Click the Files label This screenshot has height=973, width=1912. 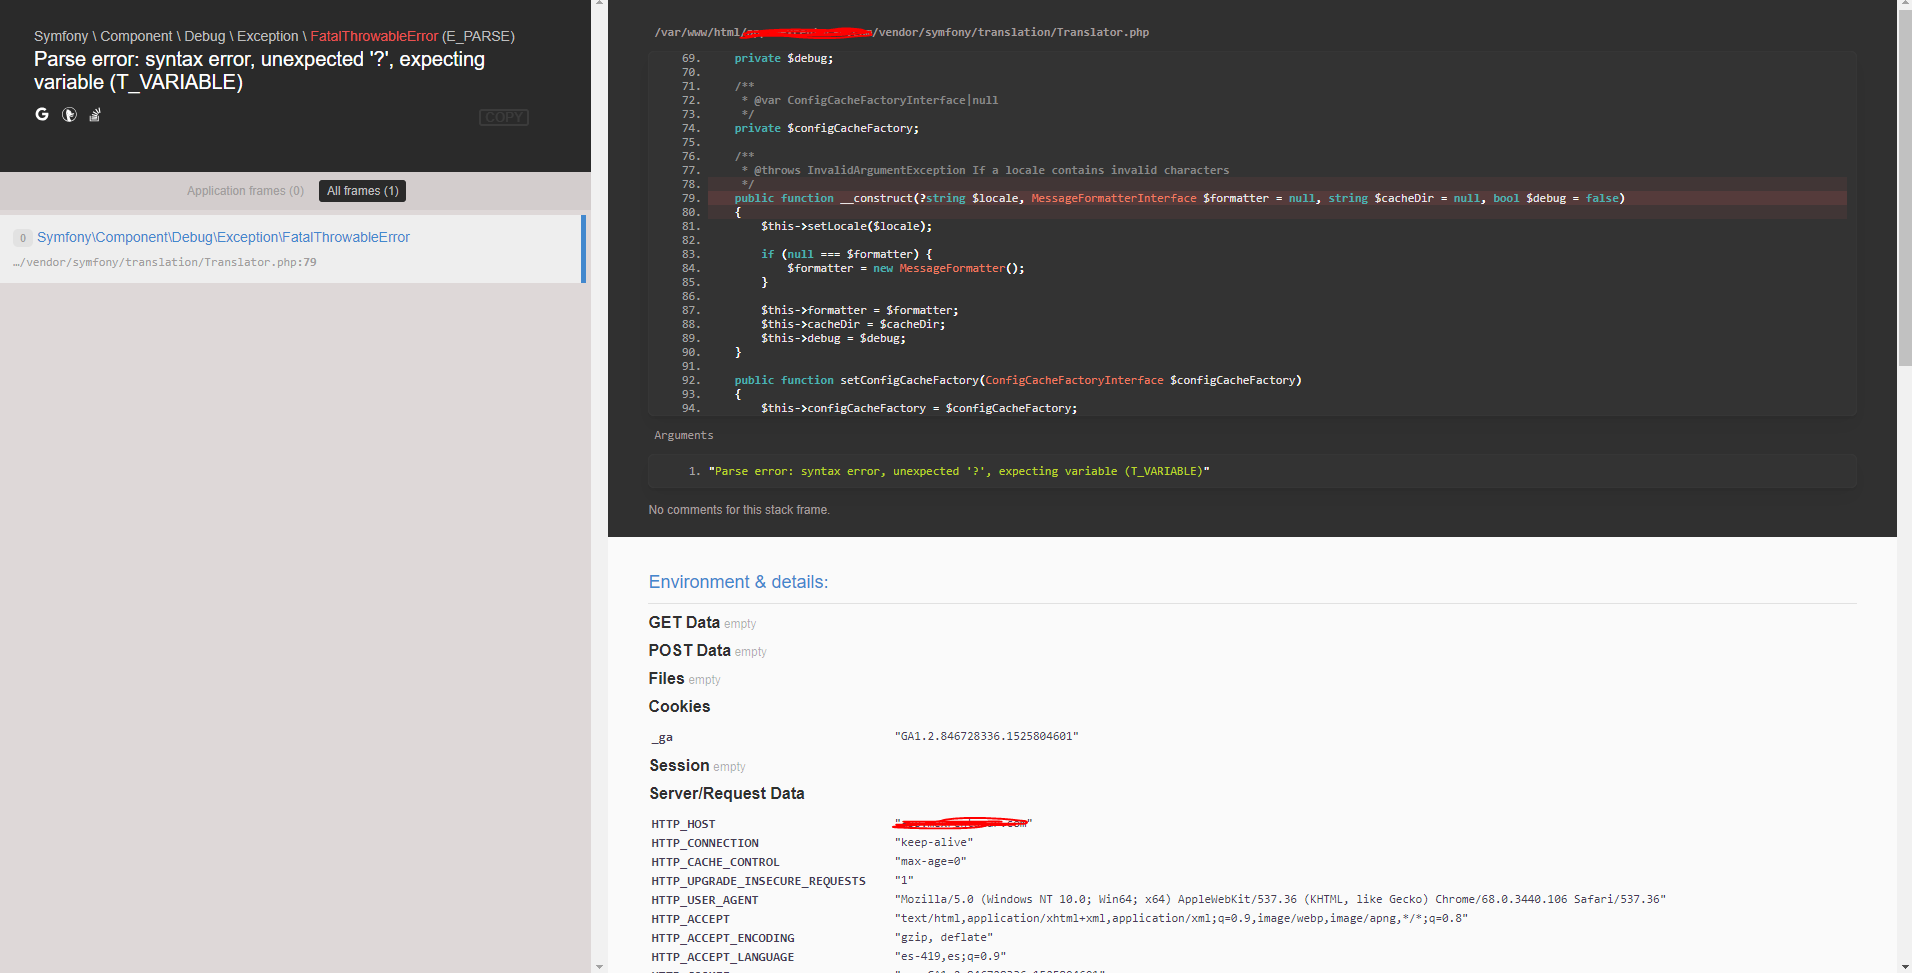(666, 678)
